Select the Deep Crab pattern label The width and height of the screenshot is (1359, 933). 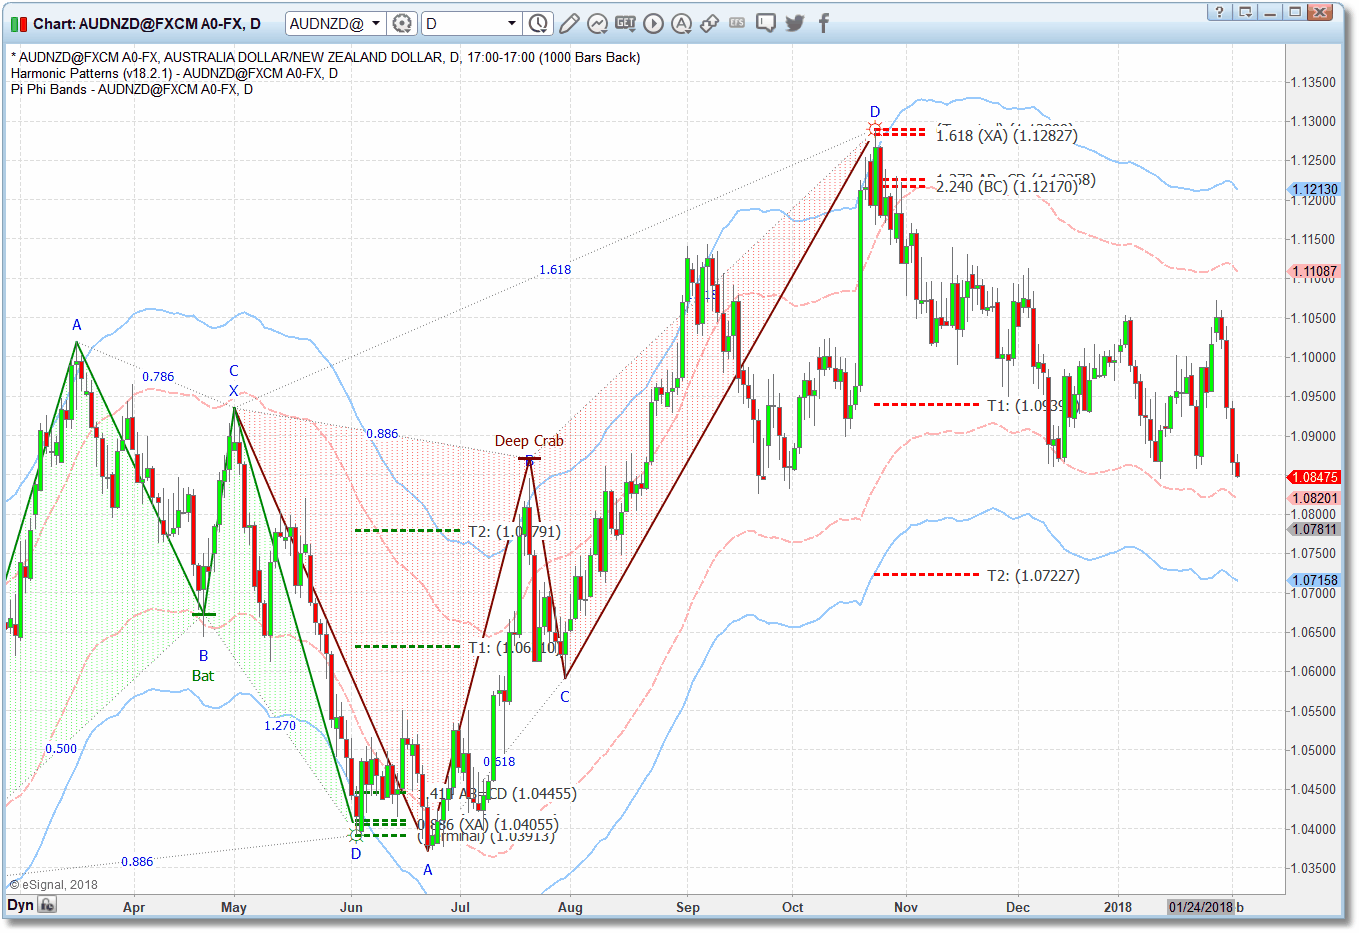click(x=529, y=441)
